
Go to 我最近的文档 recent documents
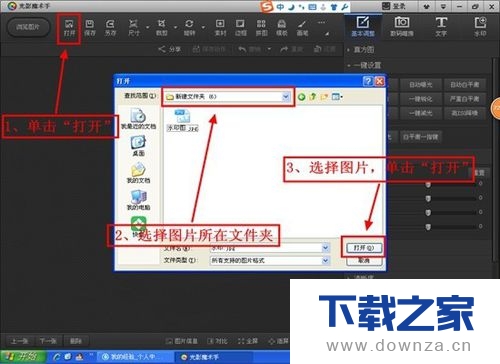[x=138, y=119]
